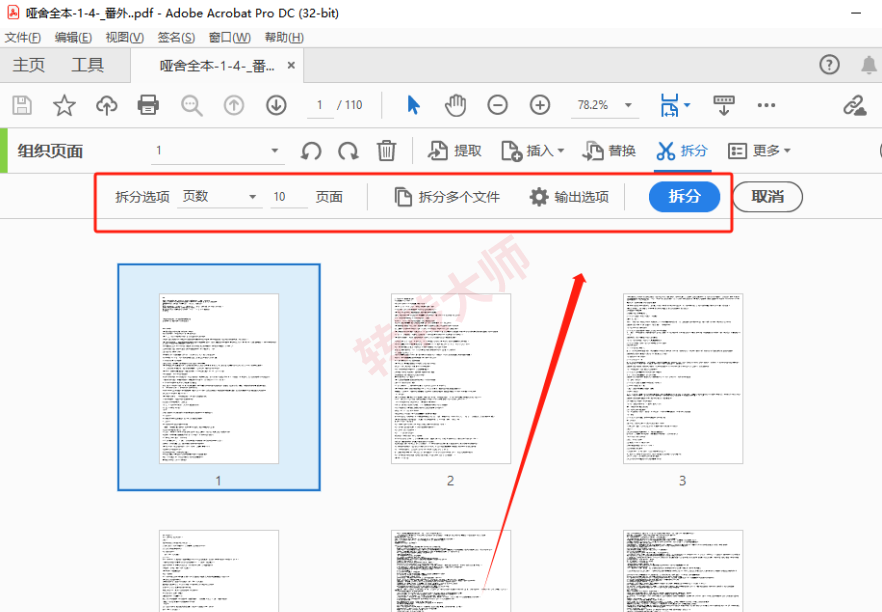Select page 1 thumbnail
882x612 pixels.
point(219,377)
